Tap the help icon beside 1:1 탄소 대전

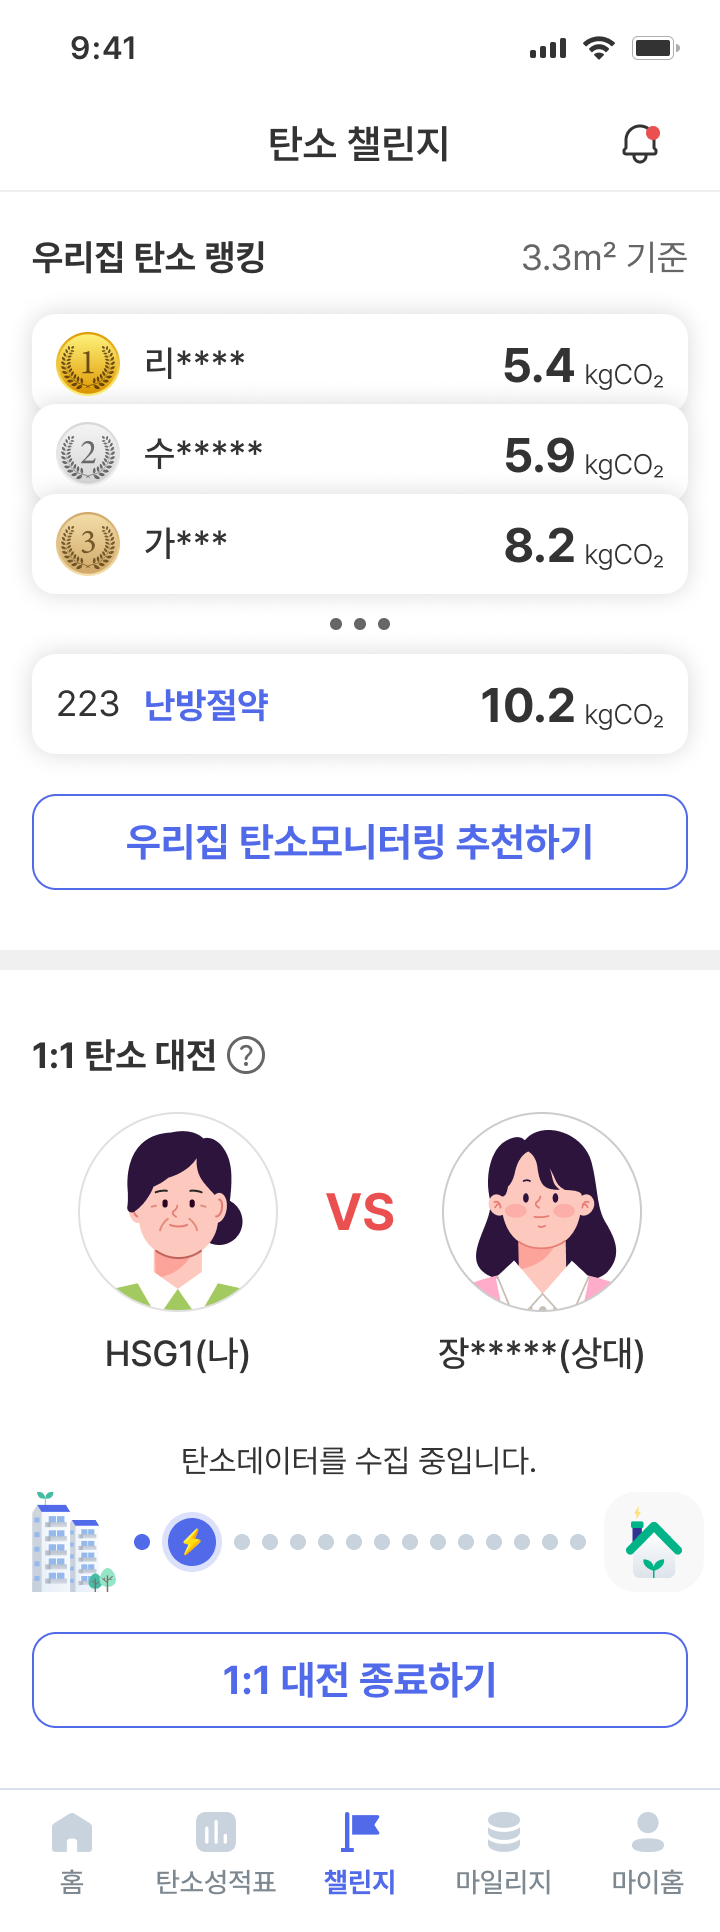246,1055
